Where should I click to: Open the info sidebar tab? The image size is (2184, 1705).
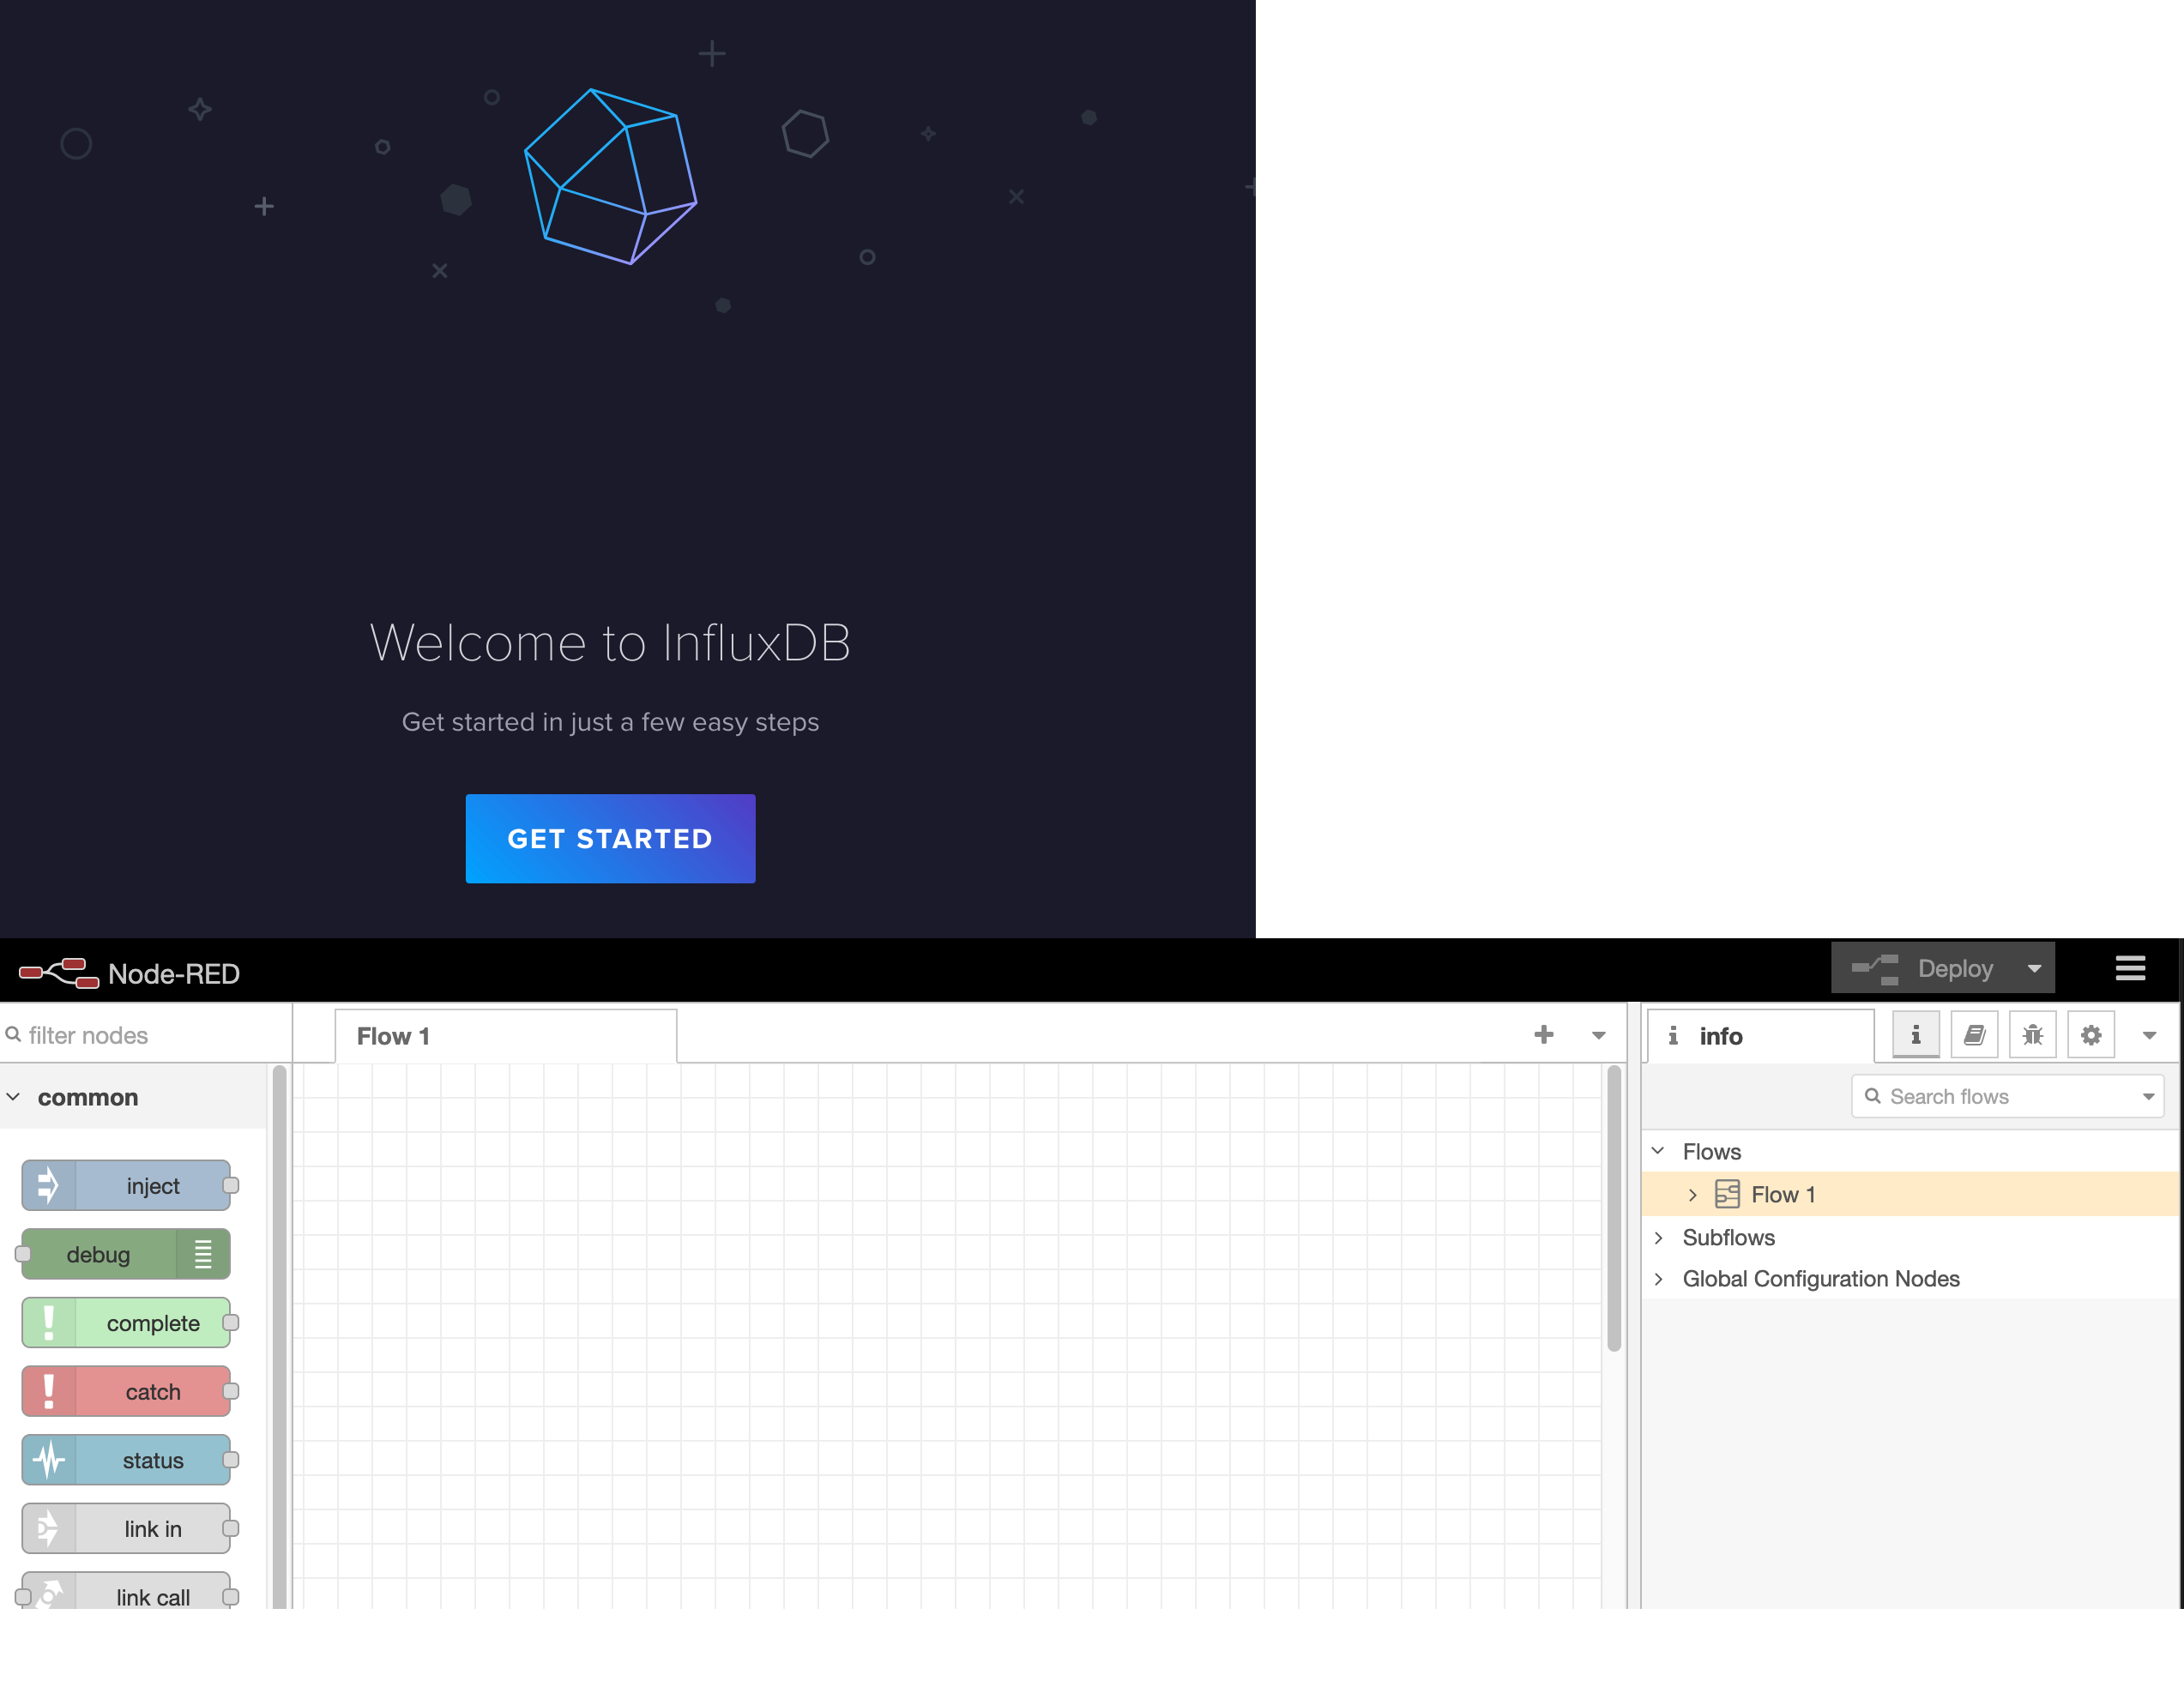(x=1760, y=1036)
